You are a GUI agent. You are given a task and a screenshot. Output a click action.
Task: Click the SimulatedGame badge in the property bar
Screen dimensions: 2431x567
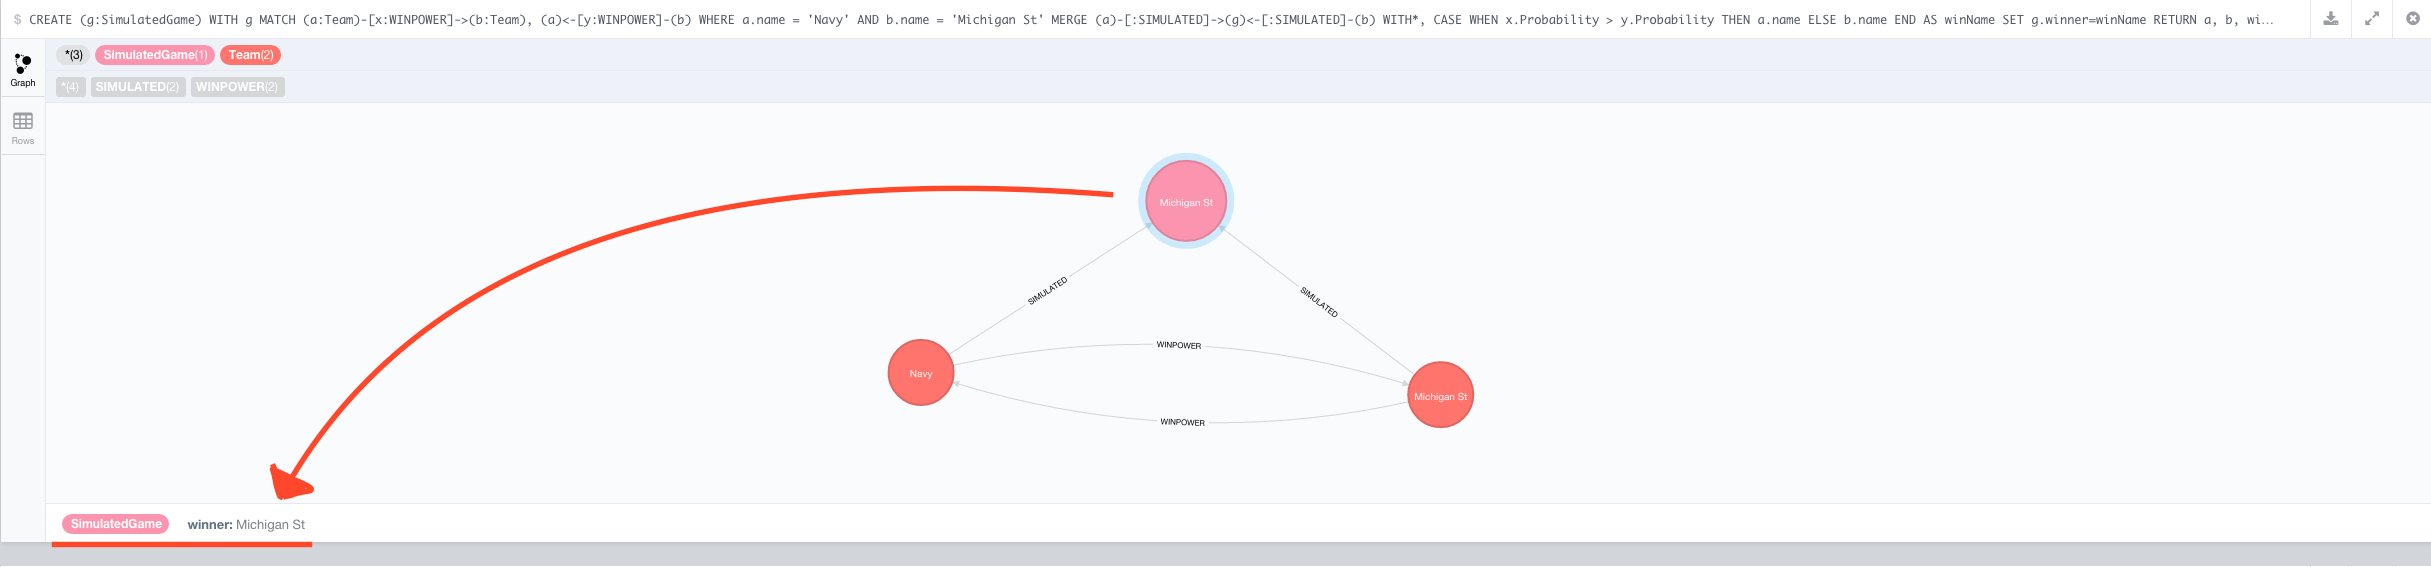116,524
